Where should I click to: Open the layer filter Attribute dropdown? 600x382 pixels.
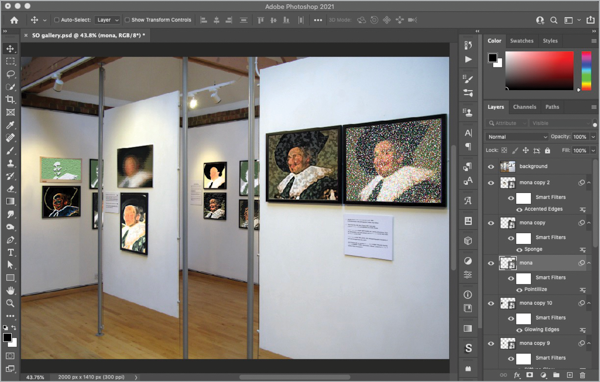(507, 123)
